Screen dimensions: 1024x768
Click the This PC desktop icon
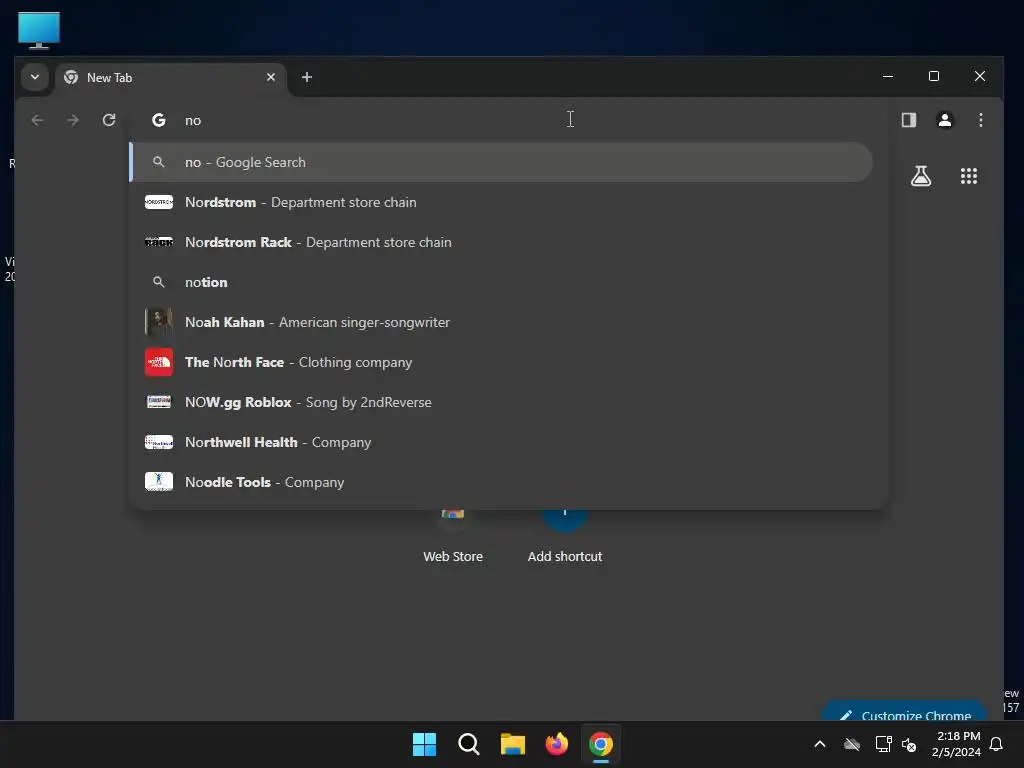click(x=39, y=29)
